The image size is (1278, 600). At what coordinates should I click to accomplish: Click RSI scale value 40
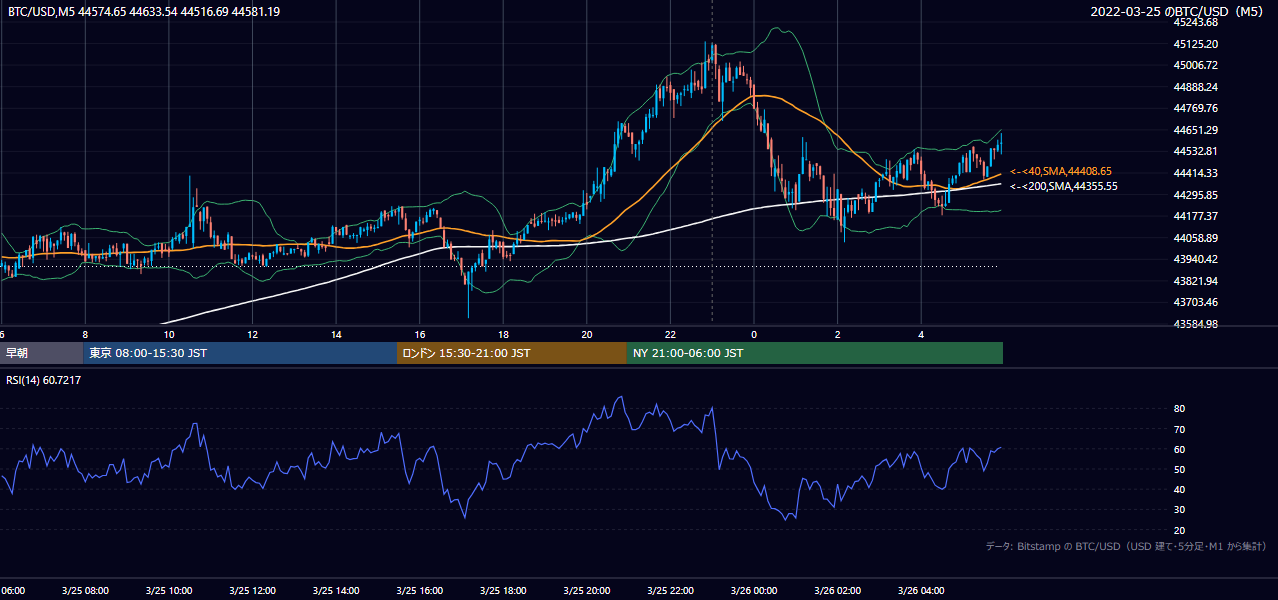(x=1179, y=490)
